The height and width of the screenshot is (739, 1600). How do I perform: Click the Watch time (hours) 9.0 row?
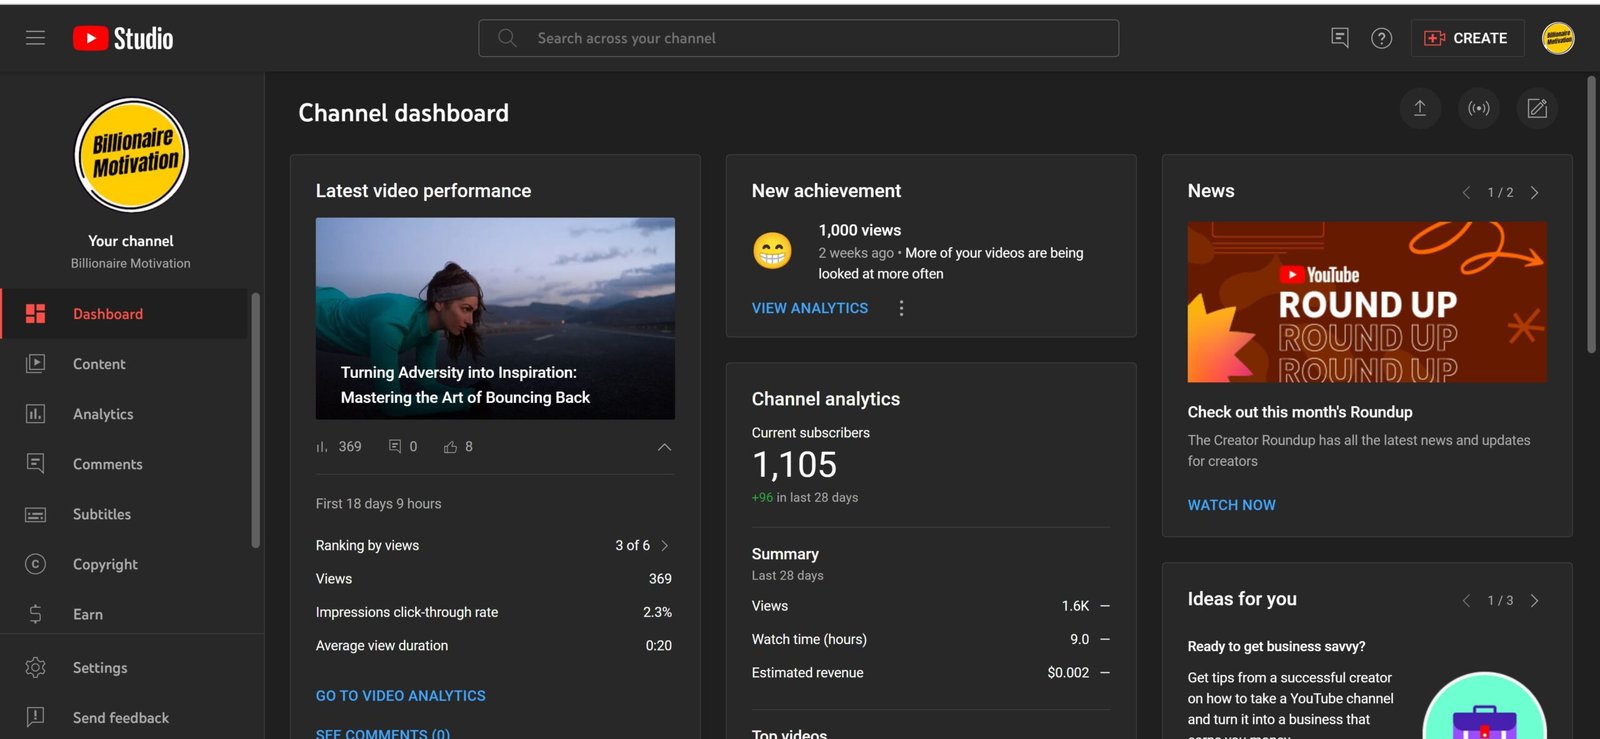click(931, 639)
